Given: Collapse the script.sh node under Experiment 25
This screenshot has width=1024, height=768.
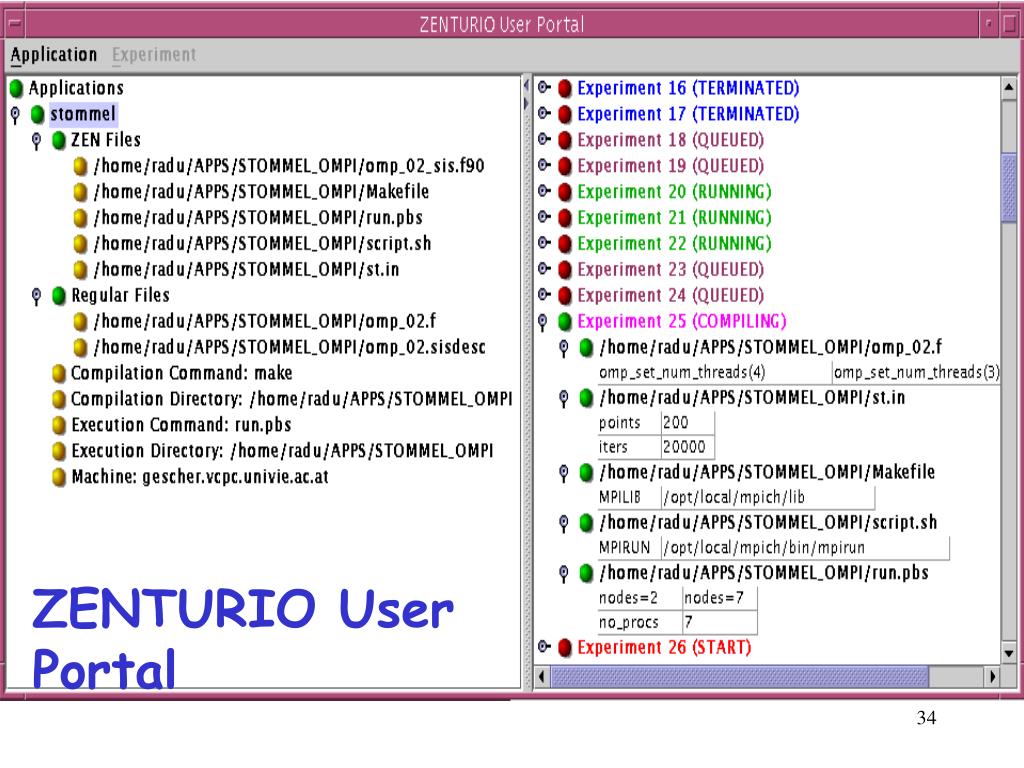Looking at the screenshot, I should tap(564, 523).
